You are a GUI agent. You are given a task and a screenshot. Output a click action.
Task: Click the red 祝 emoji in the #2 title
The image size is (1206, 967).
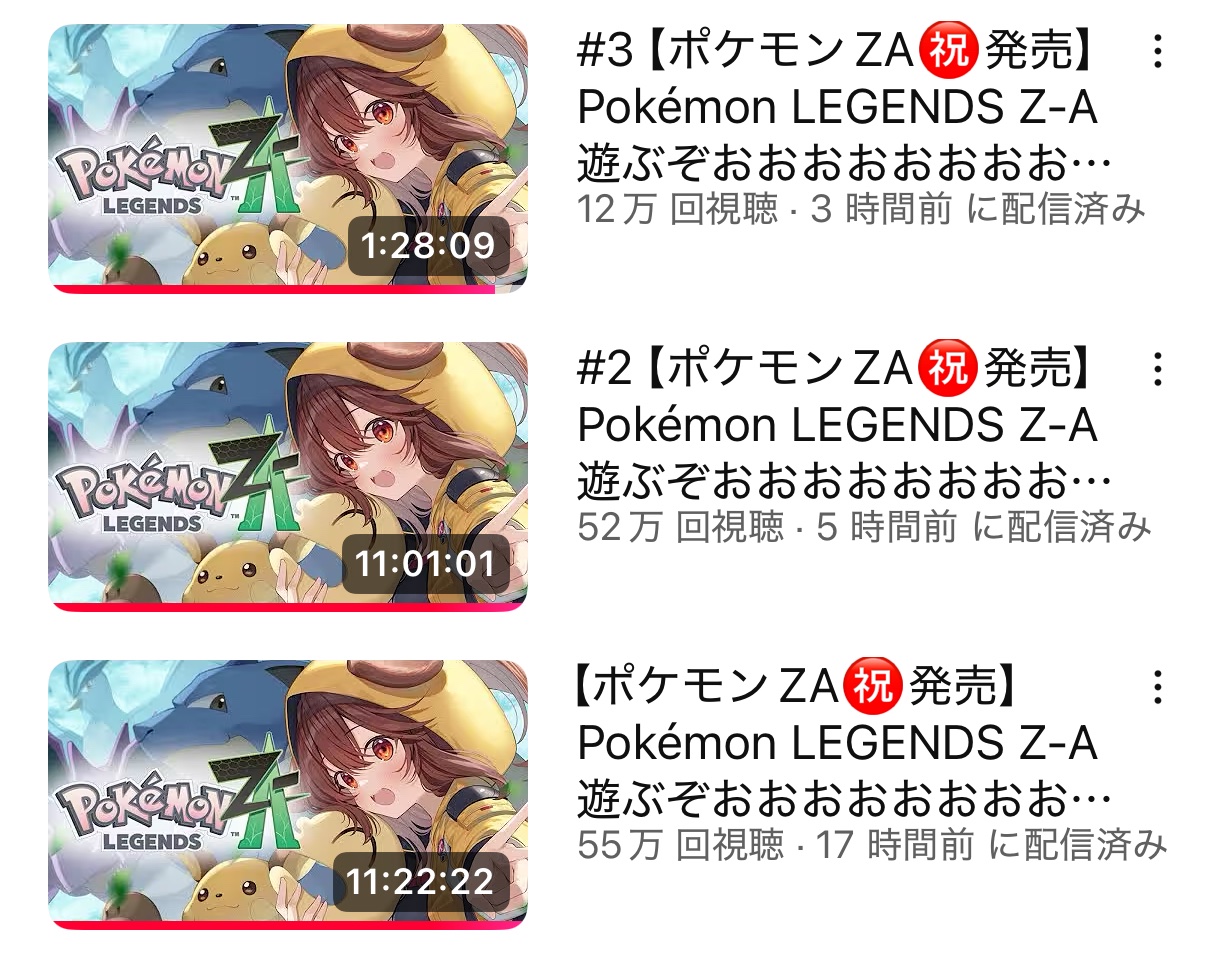(948, 370)
